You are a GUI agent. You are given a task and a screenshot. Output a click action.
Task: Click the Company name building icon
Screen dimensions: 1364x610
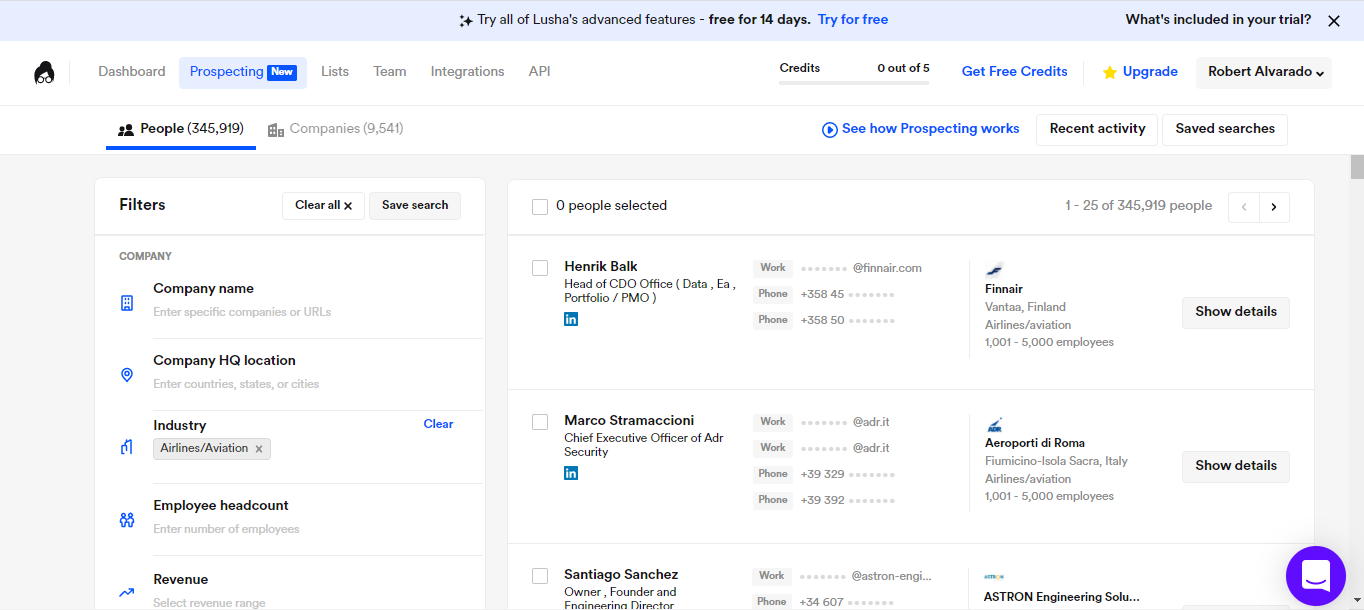click(127, 303)
